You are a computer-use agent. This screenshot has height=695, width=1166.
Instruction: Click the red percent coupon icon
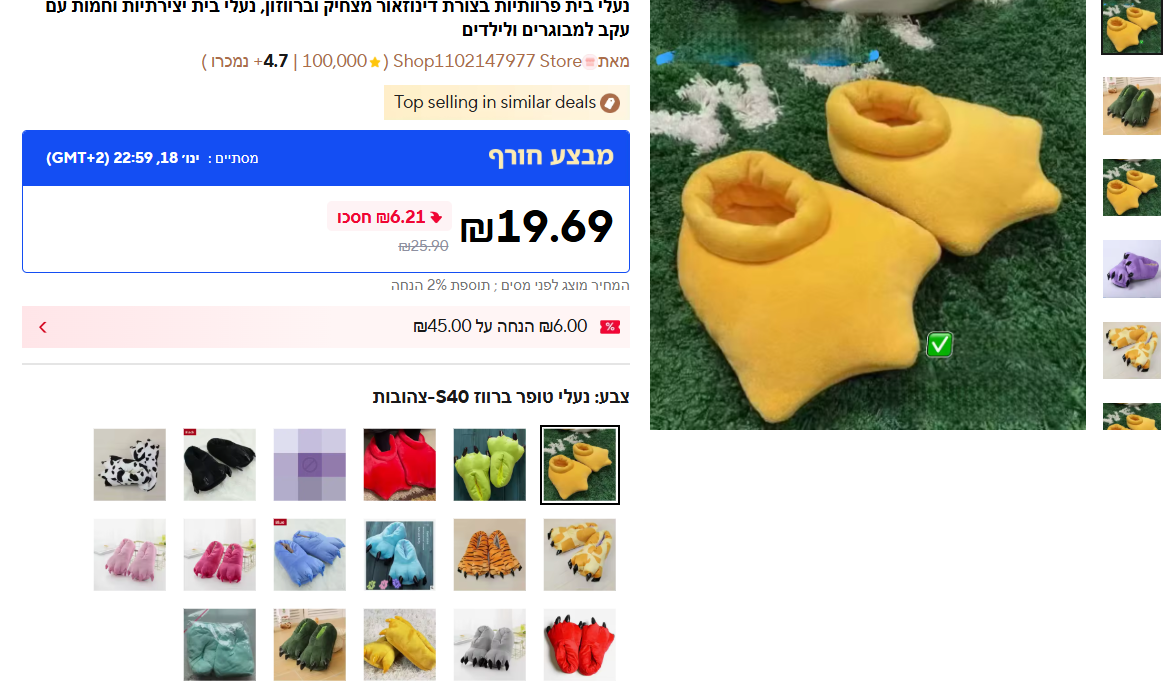[x=610, y=327]
